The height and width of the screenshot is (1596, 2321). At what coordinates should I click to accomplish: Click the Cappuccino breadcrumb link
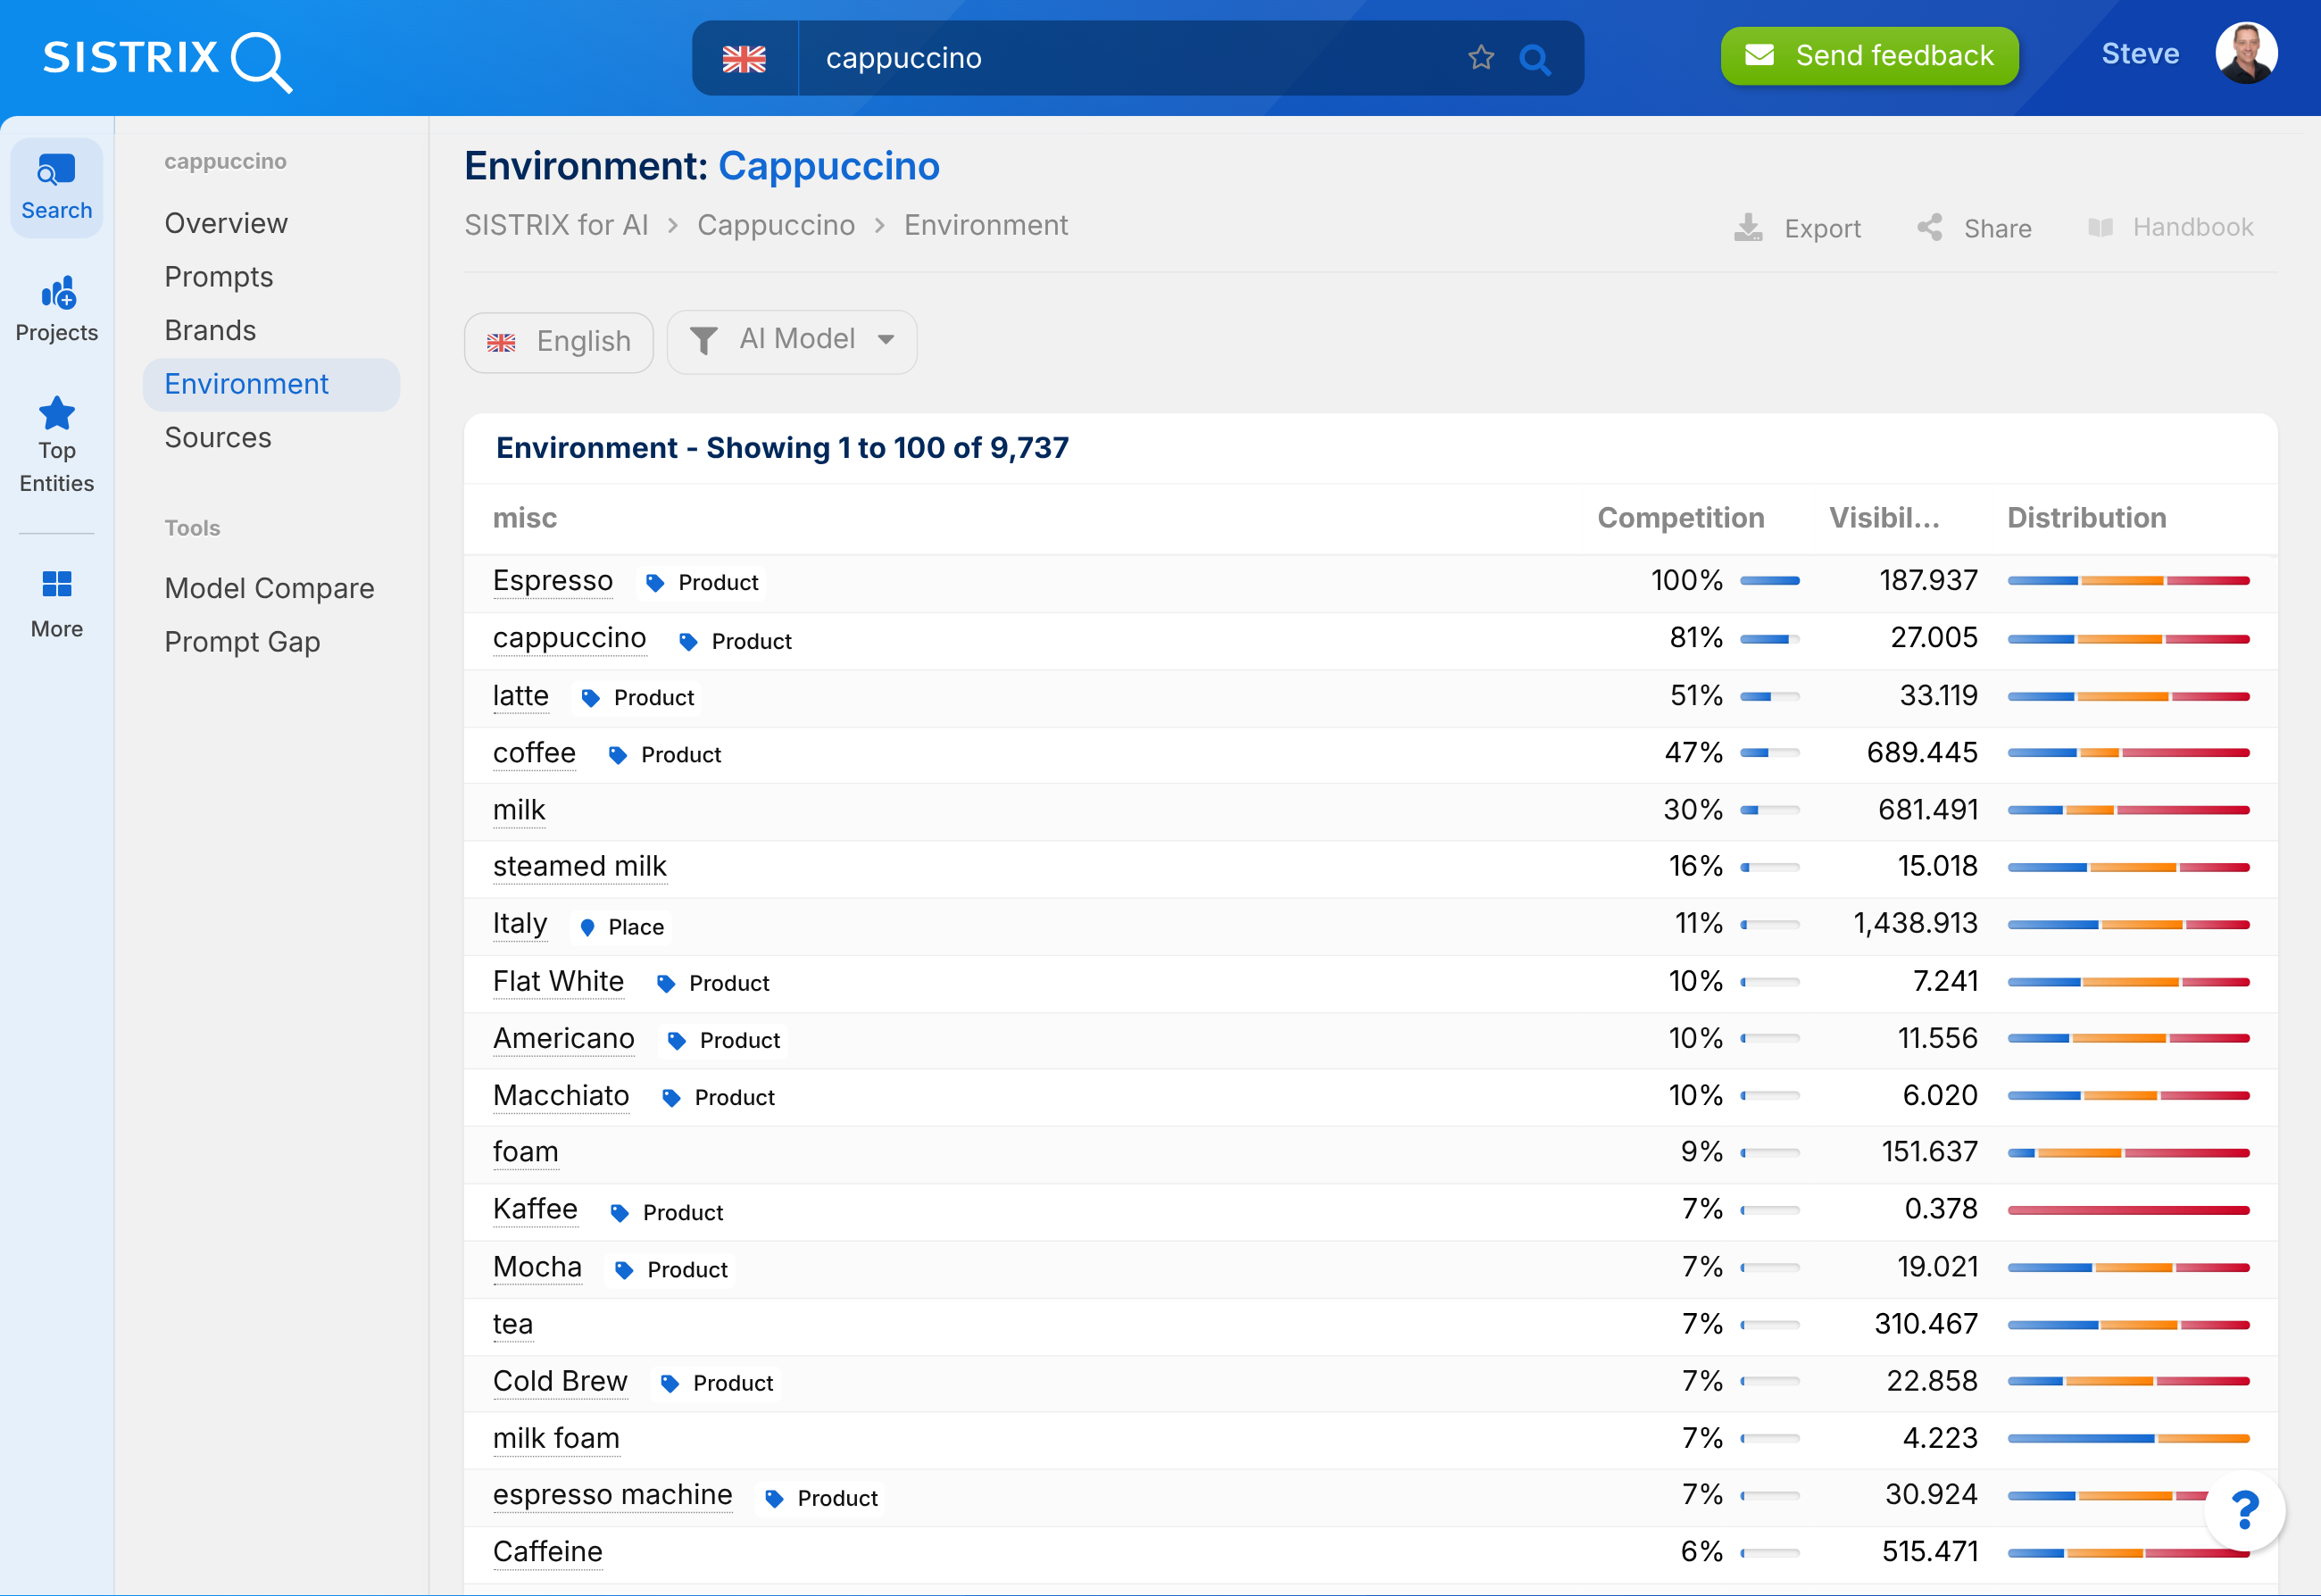[776, 226]
